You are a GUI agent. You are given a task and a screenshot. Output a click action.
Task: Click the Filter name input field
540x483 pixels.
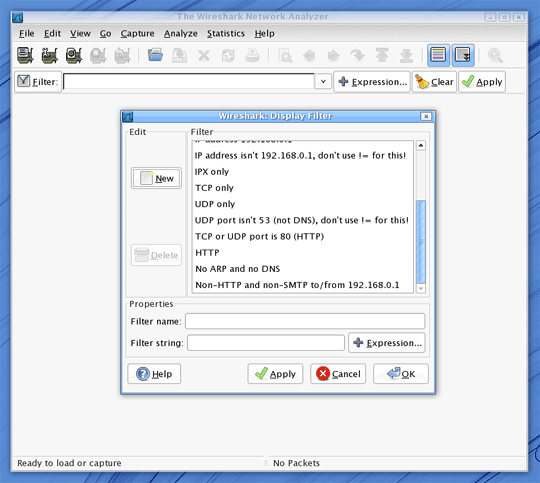click(x=305, y=321)
